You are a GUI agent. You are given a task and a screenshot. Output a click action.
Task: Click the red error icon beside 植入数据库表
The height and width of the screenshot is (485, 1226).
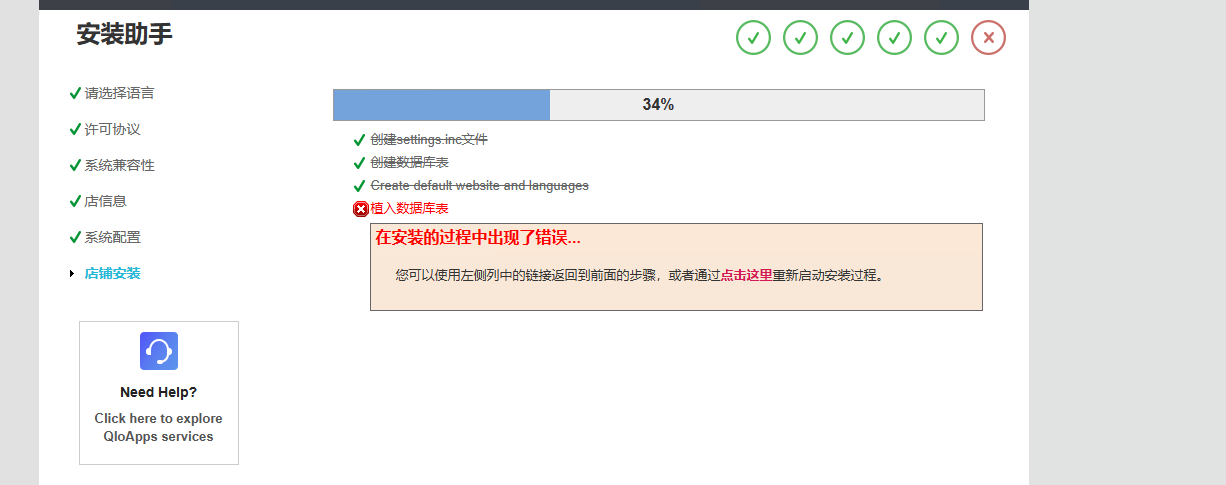tap(361, 209)
